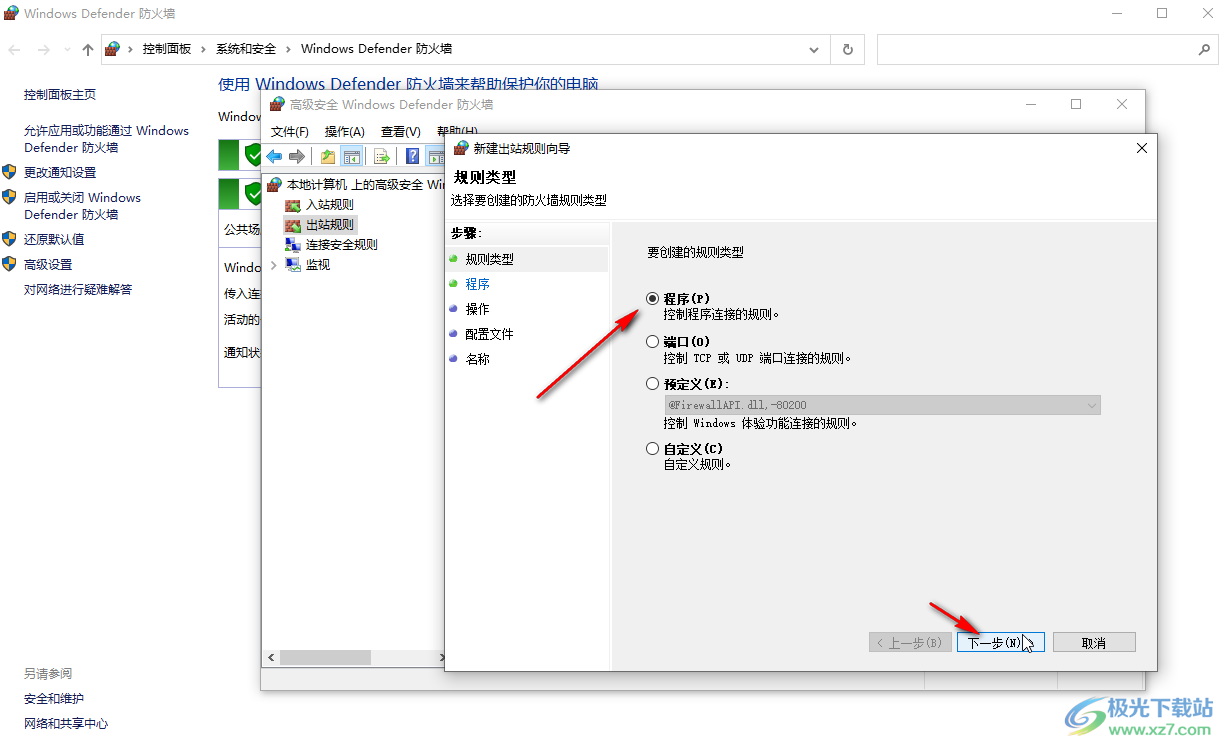The height and width of the screenshot is (746, 1224).
Task: Expand the breadcrumb chevron after 控制面板
Action: [203, 49]
